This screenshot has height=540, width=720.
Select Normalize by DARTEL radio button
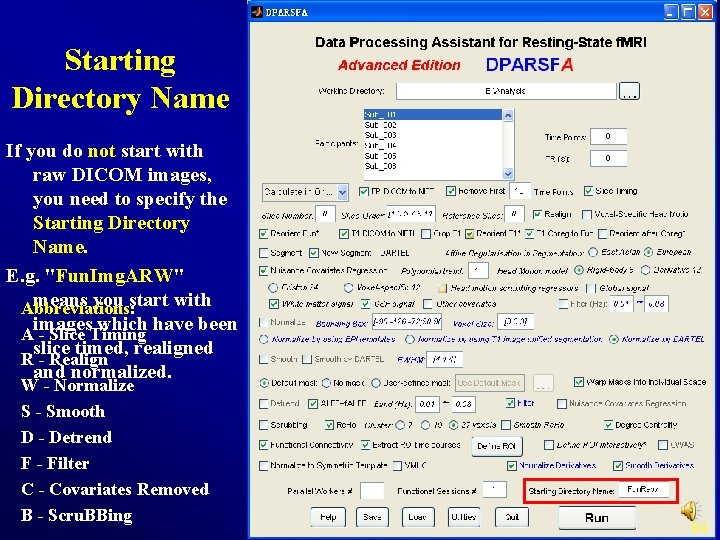[x=613, y=339]
